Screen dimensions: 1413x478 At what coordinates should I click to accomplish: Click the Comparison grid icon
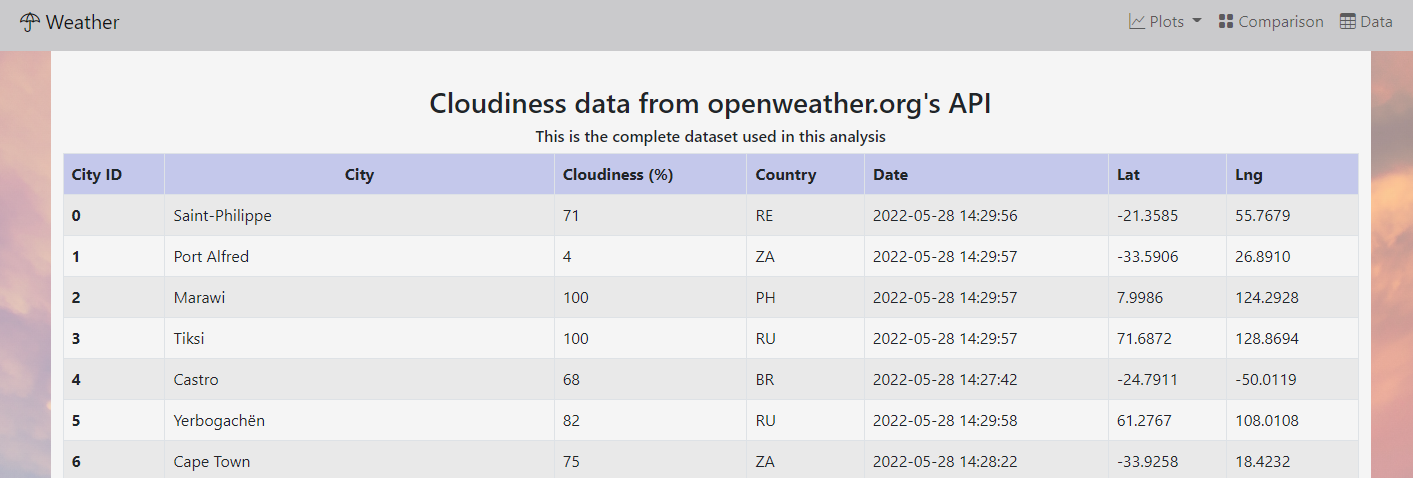1226,21
